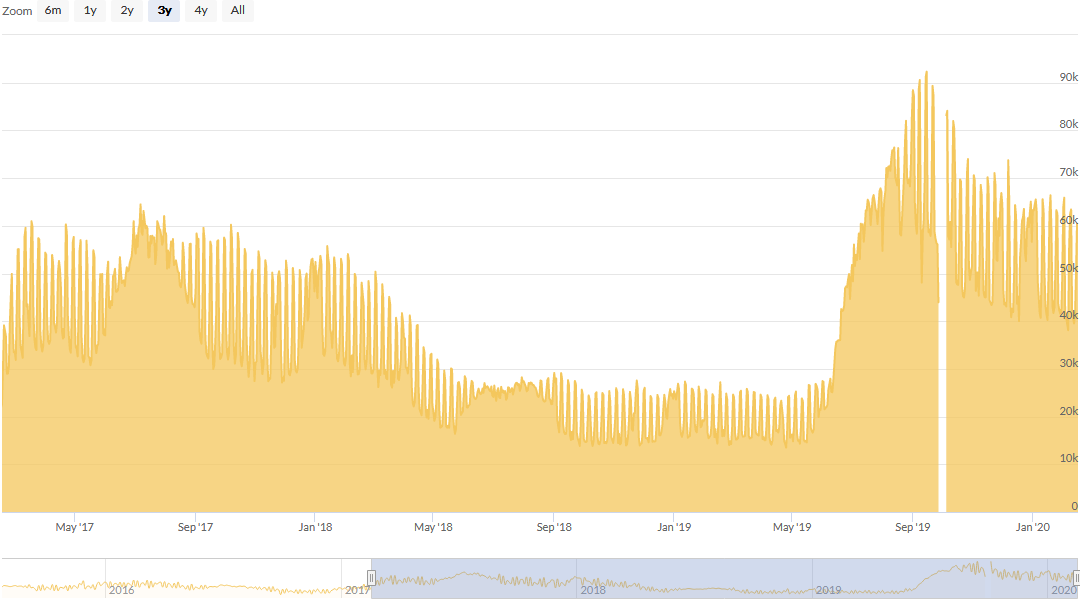Click x-axis label May '18
The height and width of the screenshot is (600, 1080).
tap(433, 527)
